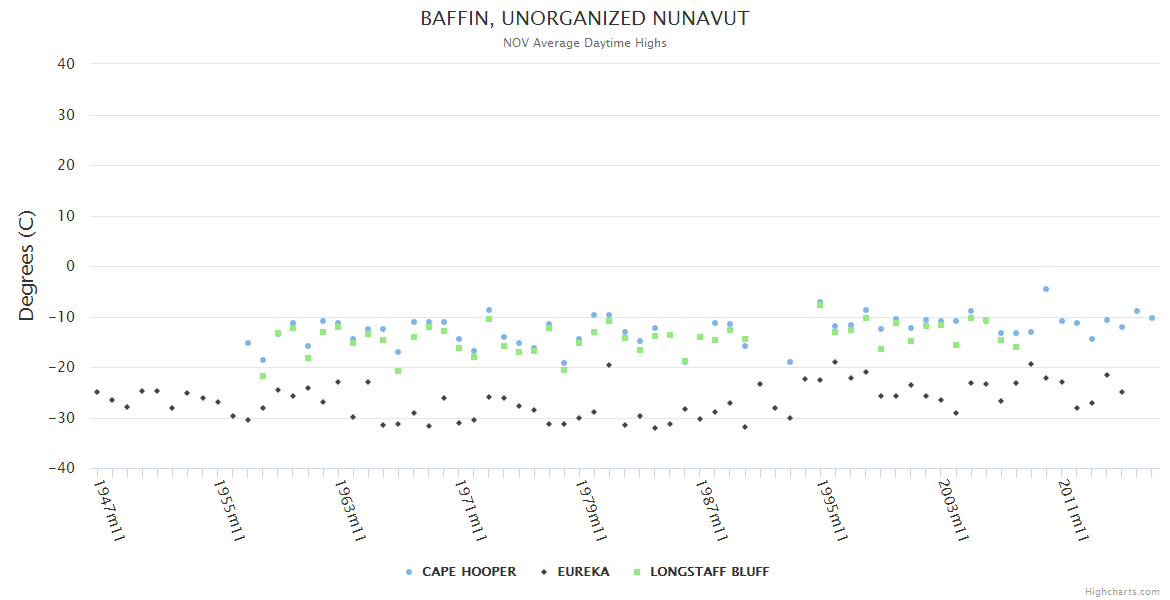This screenshot has height=600, width=1170.
Task: Click the 40 label on the y-axis
Action: [x=66, y=64]
